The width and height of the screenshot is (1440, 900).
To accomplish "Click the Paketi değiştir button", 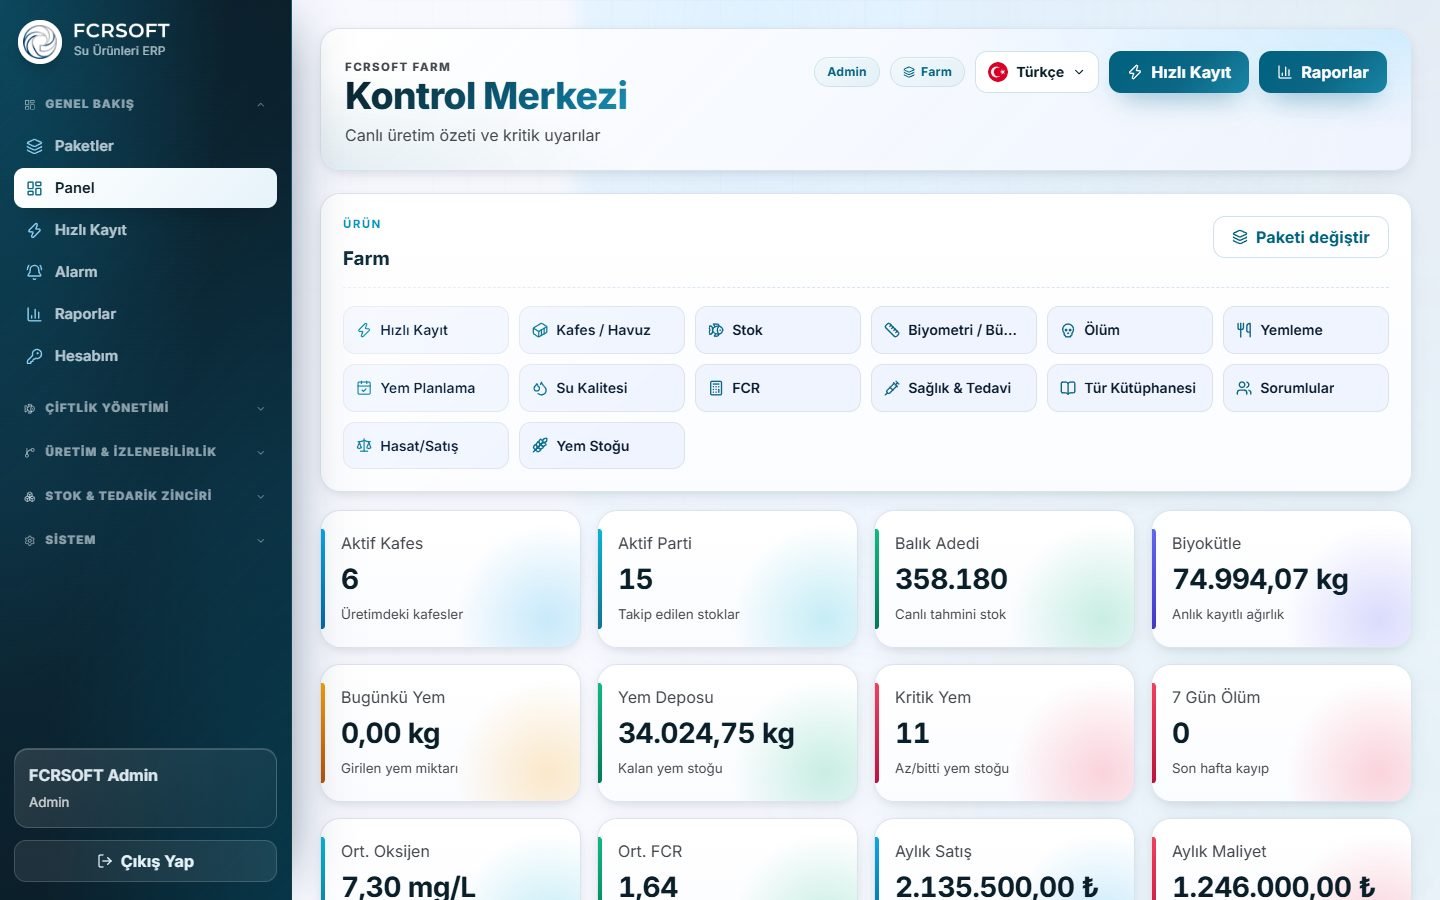I will coord(1301,237).
